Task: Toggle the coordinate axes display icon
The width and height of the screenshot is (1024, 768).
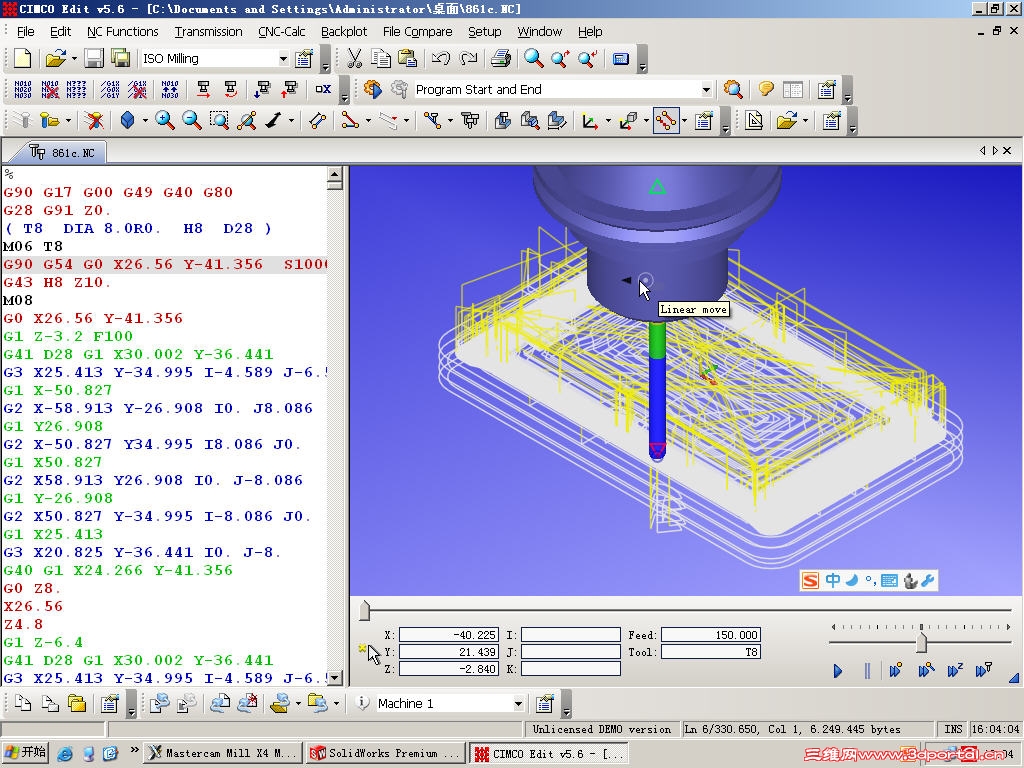Action: [590, 121]
